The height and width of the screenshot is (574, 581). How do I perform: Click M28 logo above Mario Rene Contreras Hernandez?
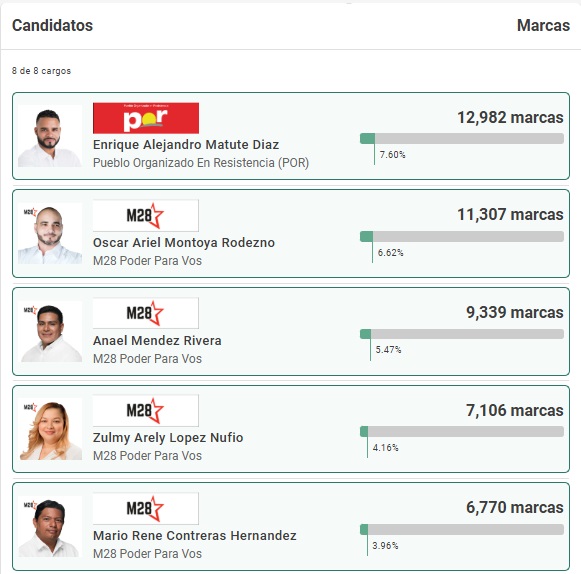pos(146,508)
